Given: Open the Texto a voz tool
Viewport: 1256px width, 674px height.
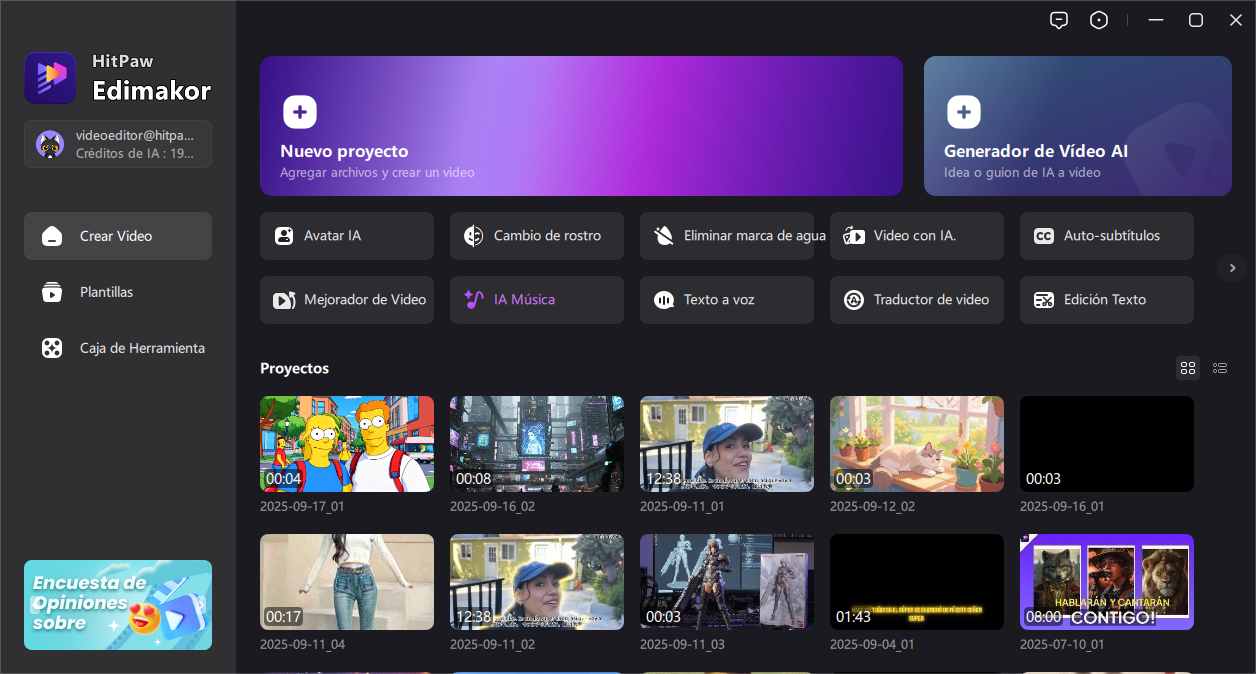Looking at the screenshot, I should click(x=726, y=300).
